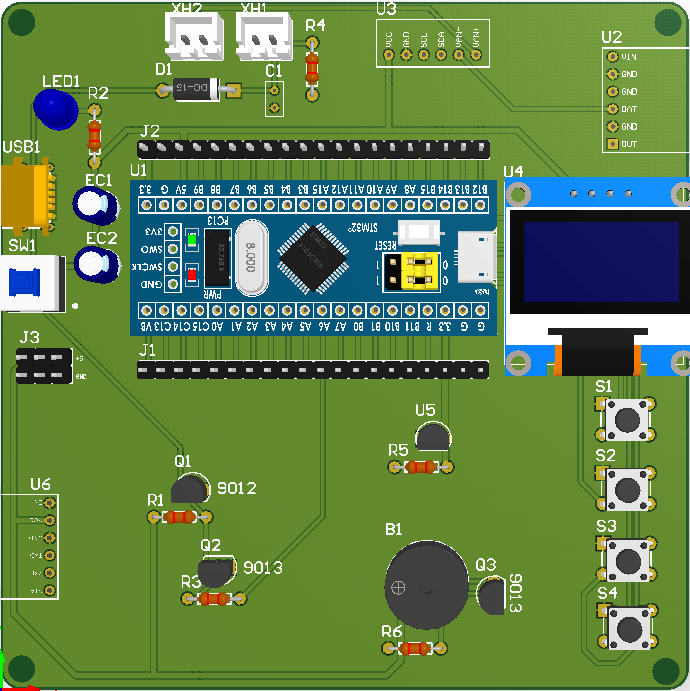Click the J2 female header strip

[313, 149]
